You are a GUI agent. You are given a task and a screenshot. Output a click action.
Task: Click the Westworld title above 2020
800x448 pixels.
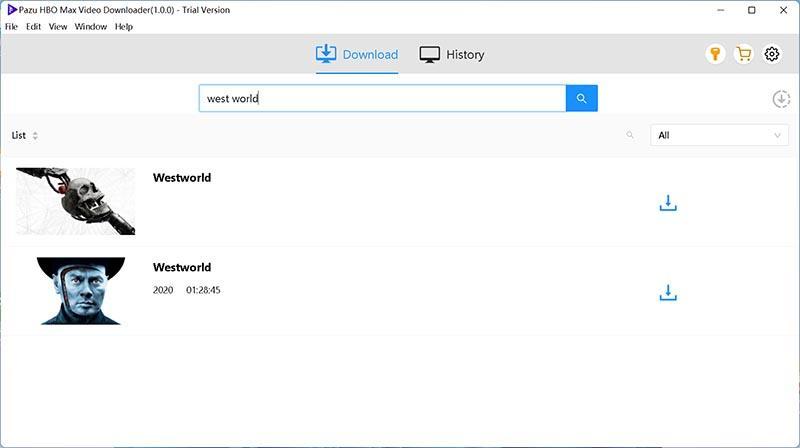[182, 267]
